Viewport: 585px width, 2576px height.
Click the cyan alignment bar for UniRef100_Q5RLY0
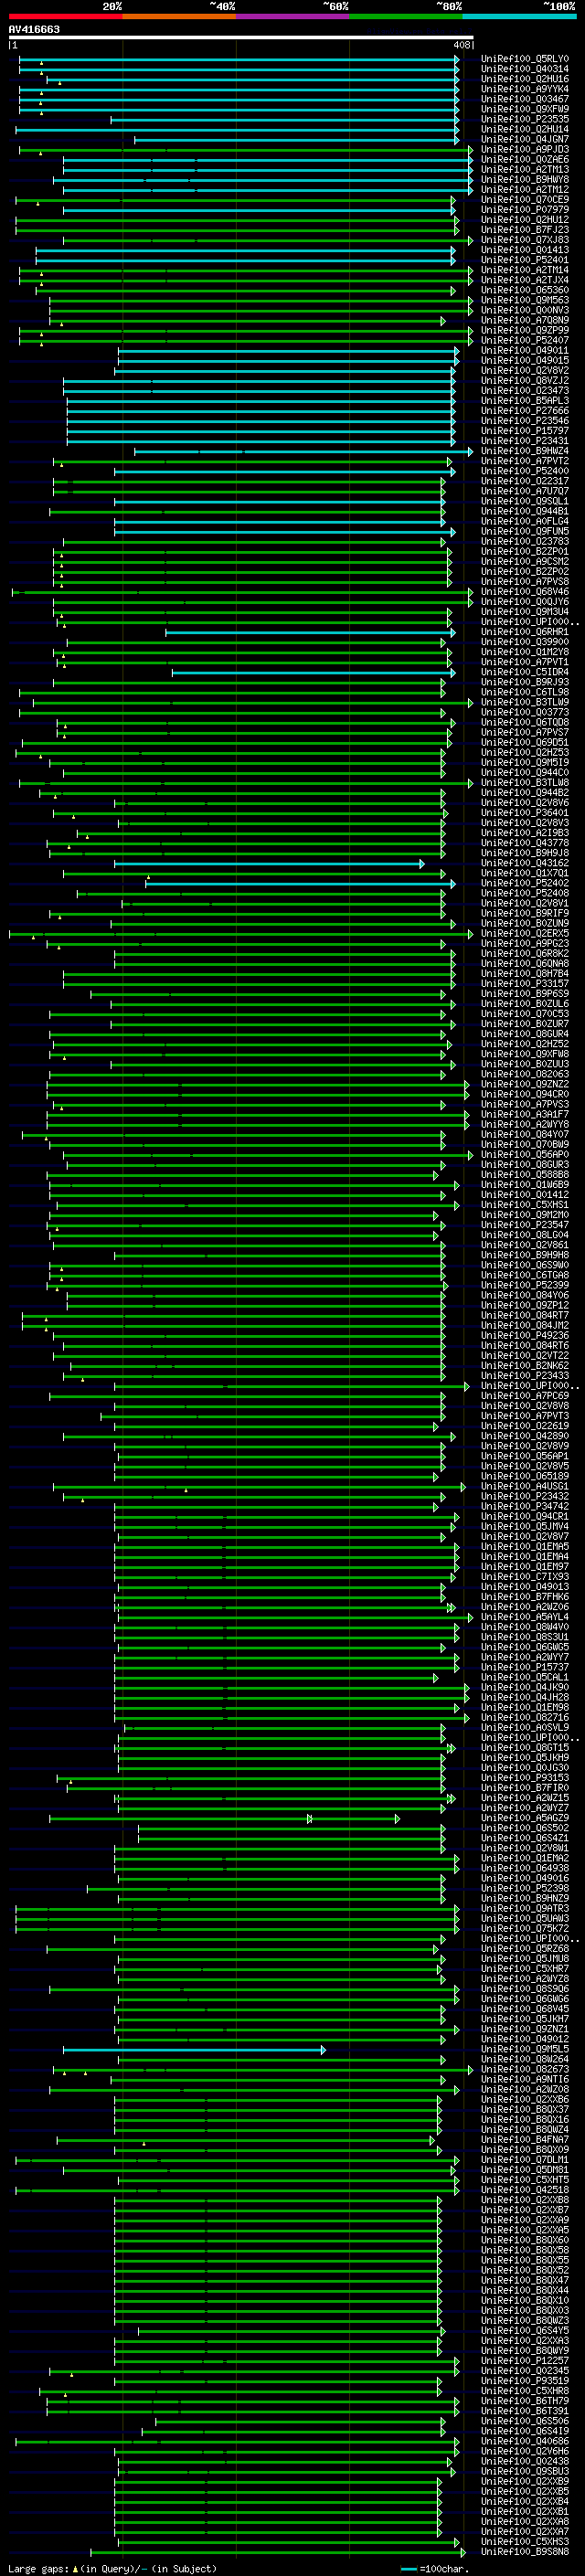click(x=239, y=59)
